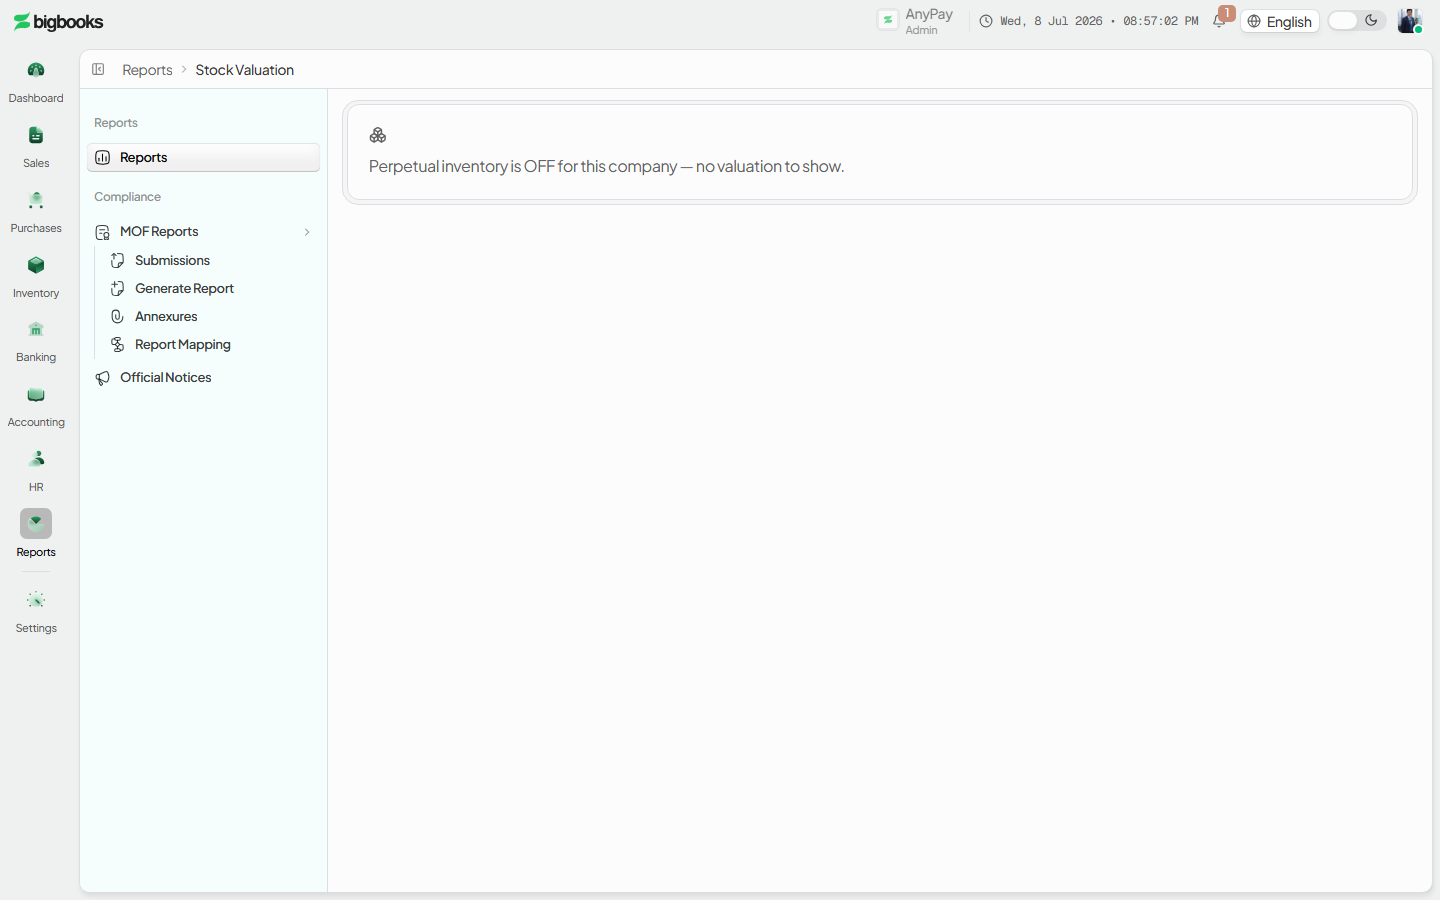The image size is (1440, 900).
Task: Open the Dashboard module icon
Action: coord(36,70)
